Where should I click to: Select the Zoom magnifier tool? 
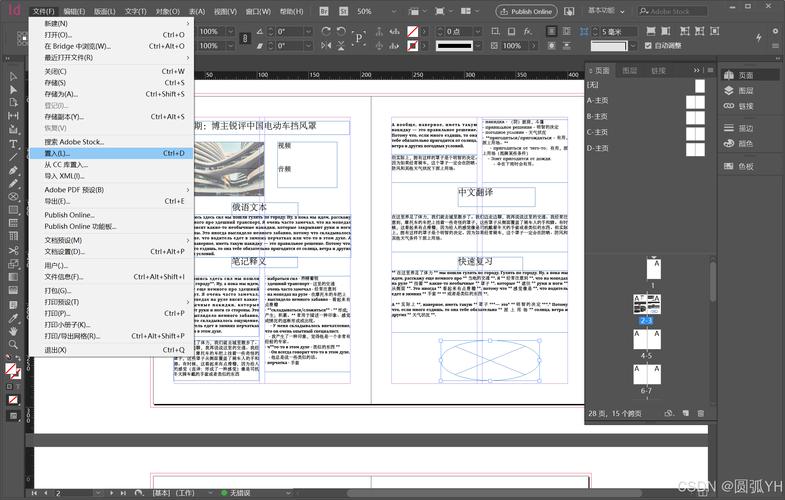(13, 344)
